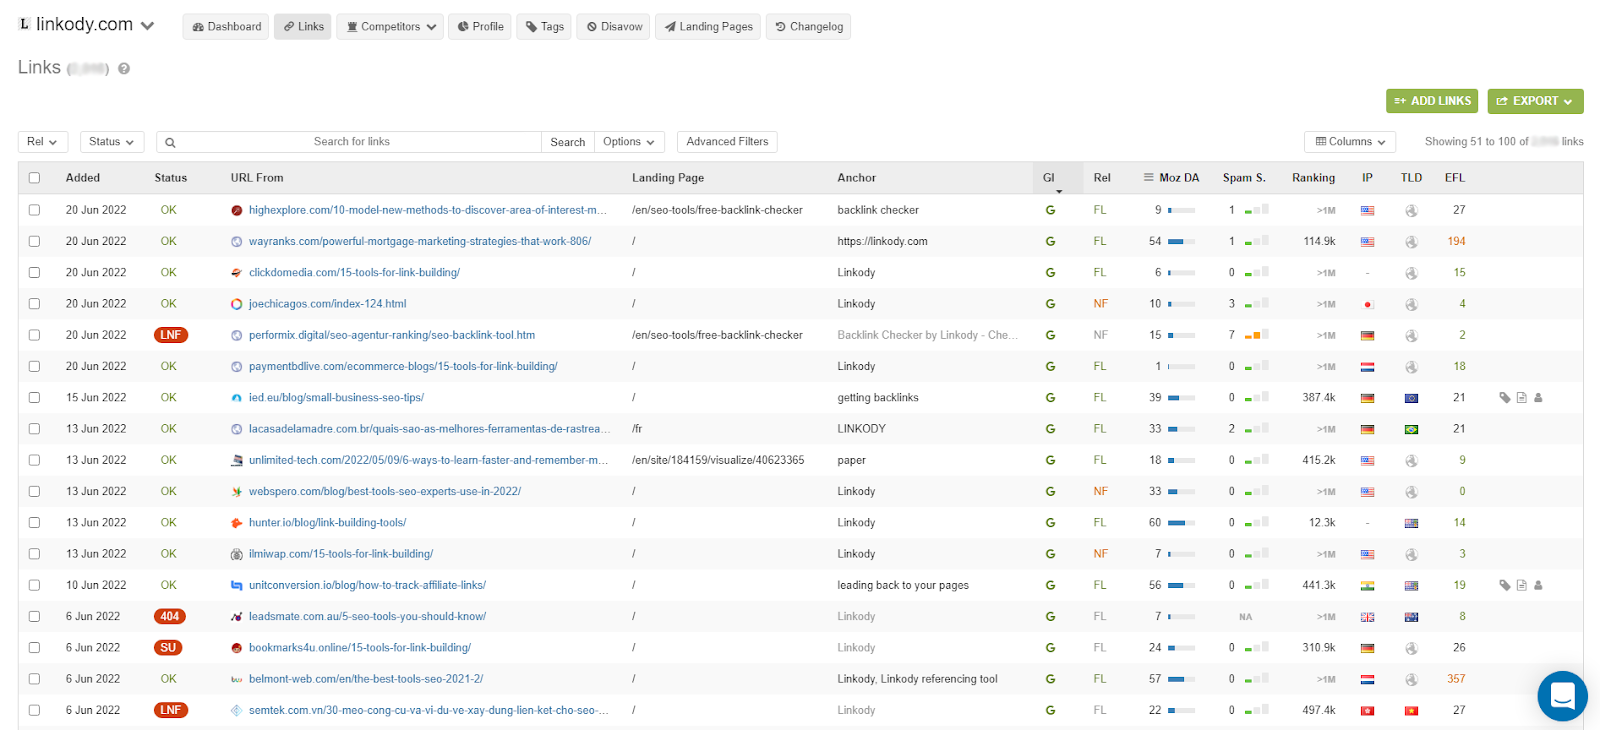The image size is (1600, 730).
Task: Click the Brazil flag TLD icon in the lacasadelamadre row
Action: [x=1411, y=429]
